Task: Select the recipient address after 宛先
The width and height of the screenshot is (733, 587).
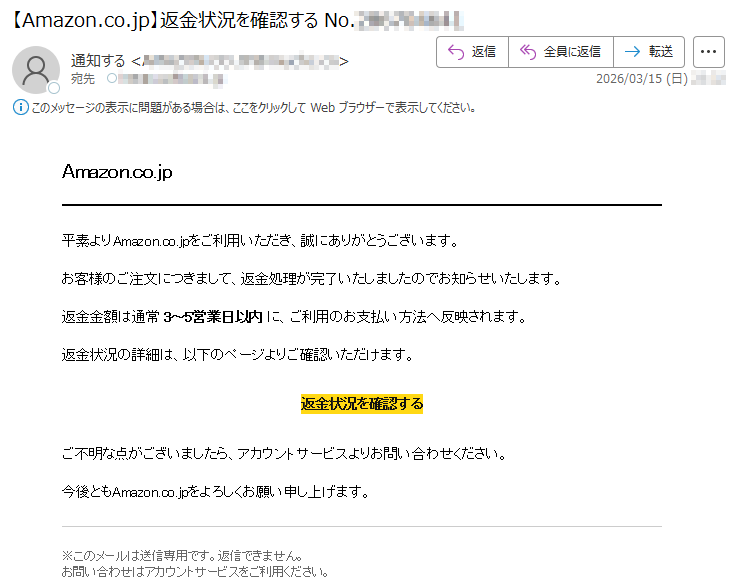Action: coord(171,79)
